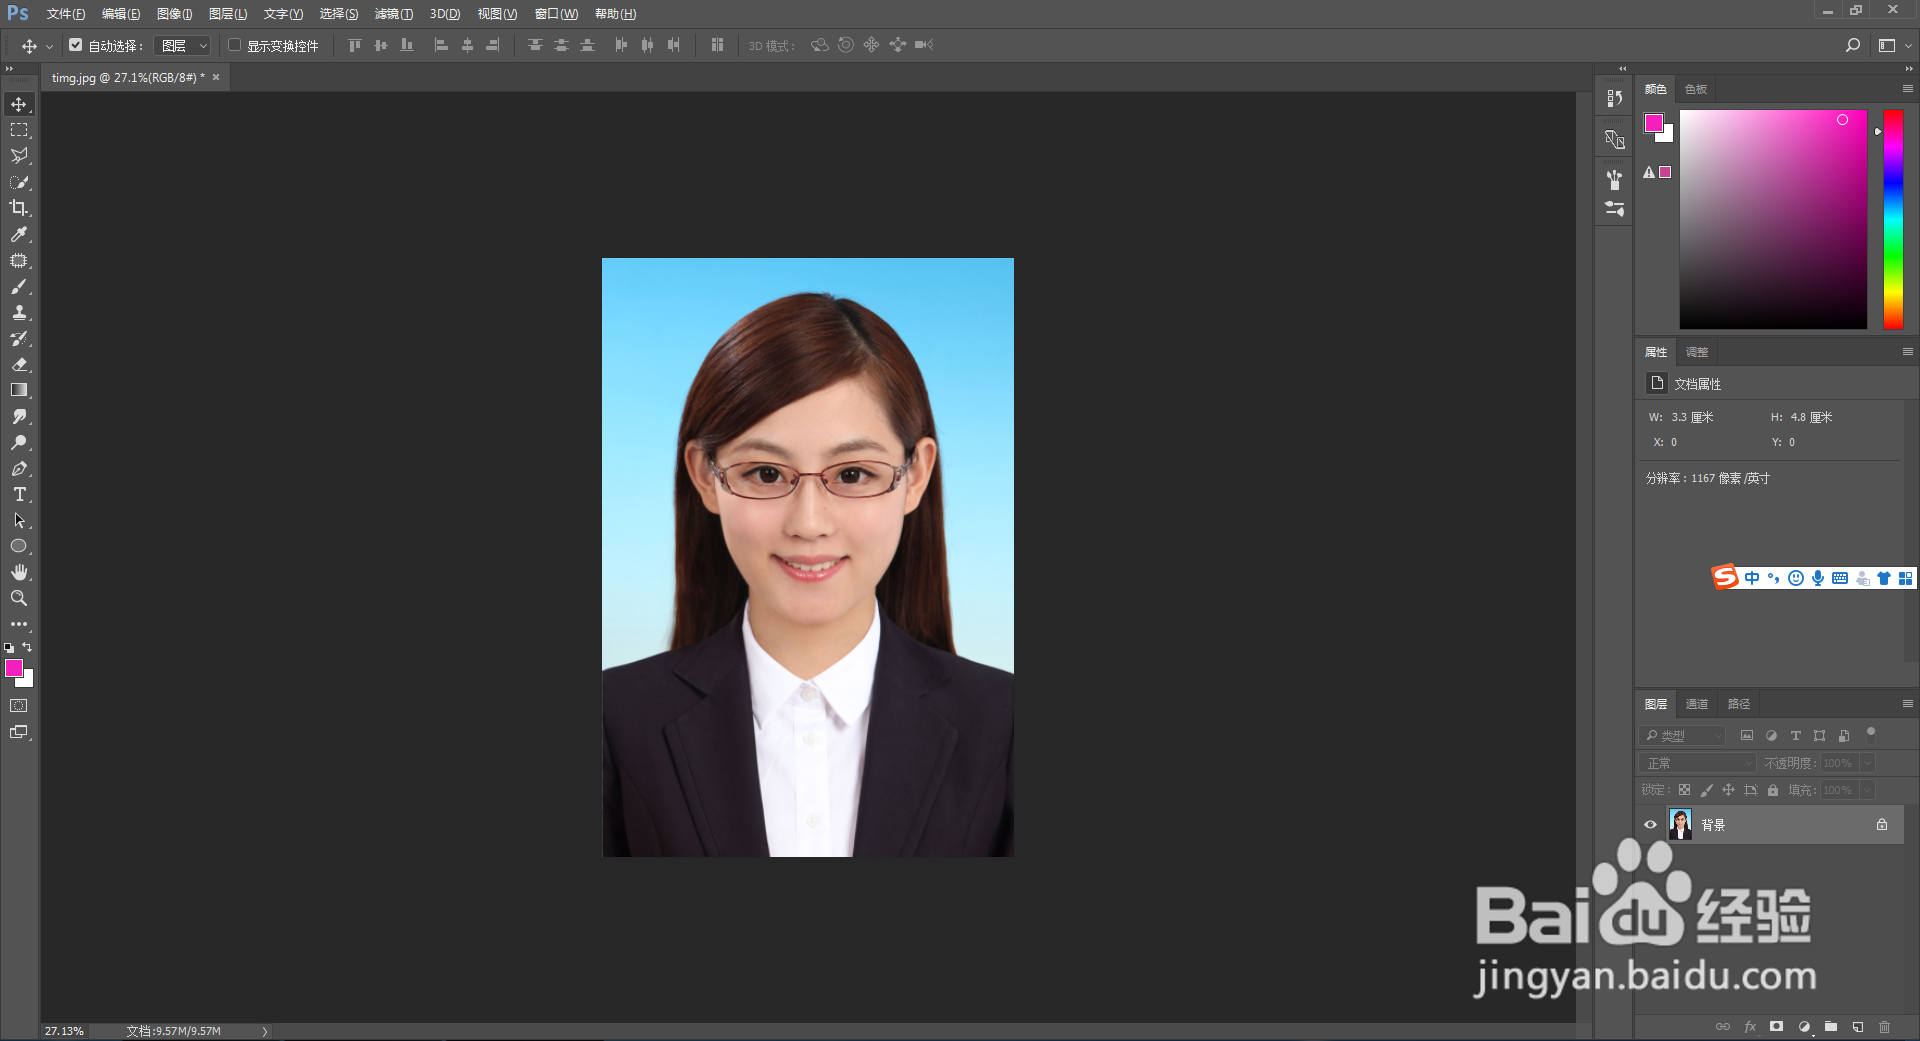Toggle lock all padlock next to 锁定
This screenshot has height=1041, width=1920.
click(x=1773, y=790)
